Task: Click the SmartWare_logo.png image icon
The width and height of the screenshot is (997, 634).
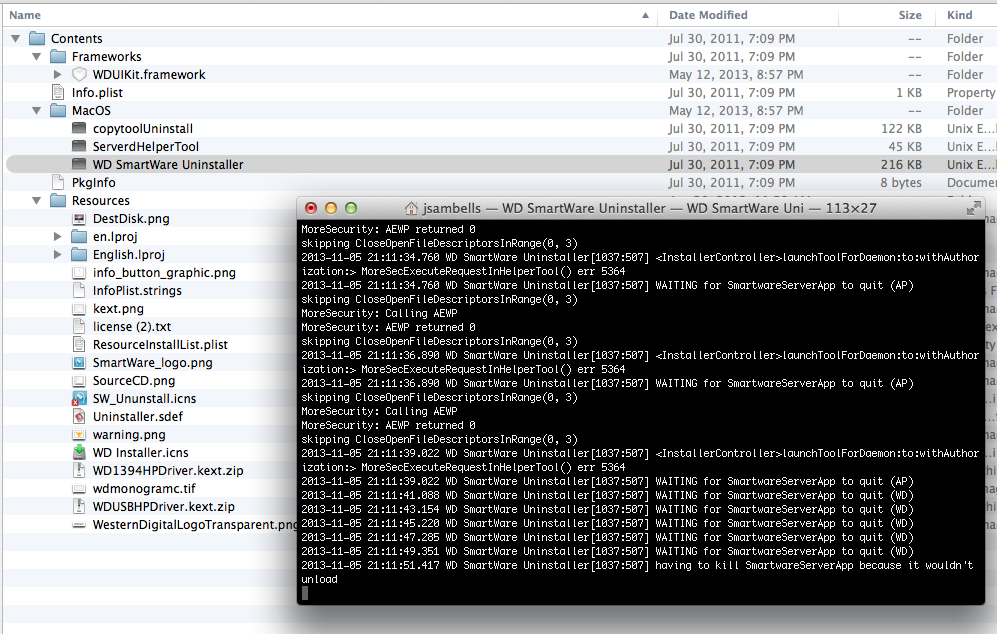Action: 79,362
